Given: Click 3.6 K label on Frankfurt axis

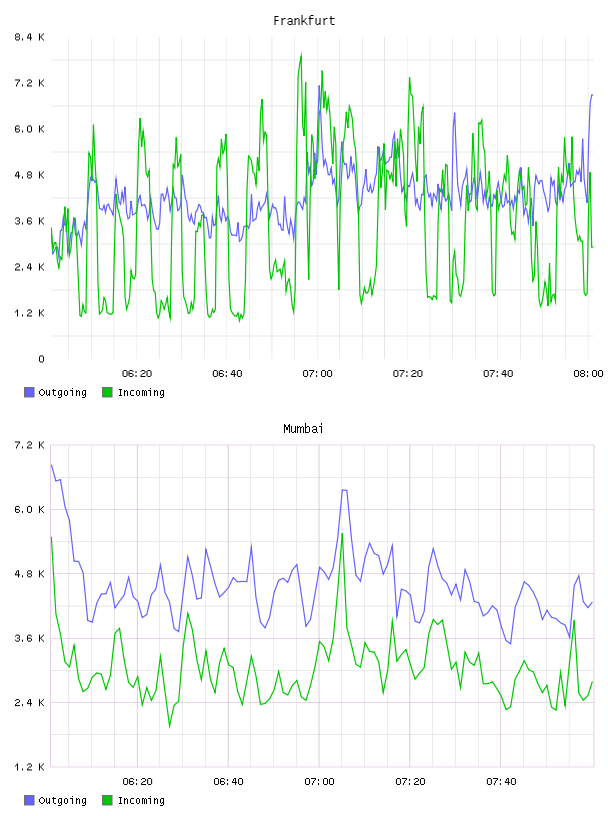Looking at the screenshot, I should 30,221.
